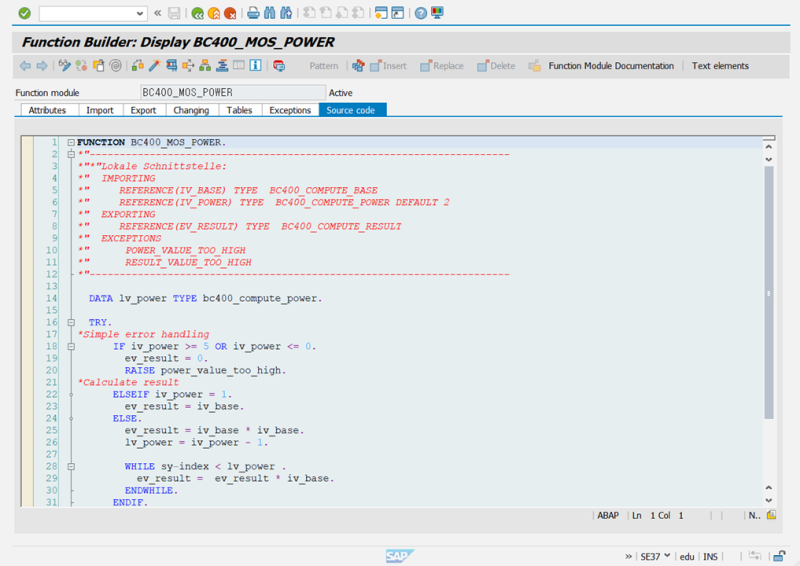800x566 pixels.
Task: Click the editor scrollbar up arrow at top
Action: (769, 147)
